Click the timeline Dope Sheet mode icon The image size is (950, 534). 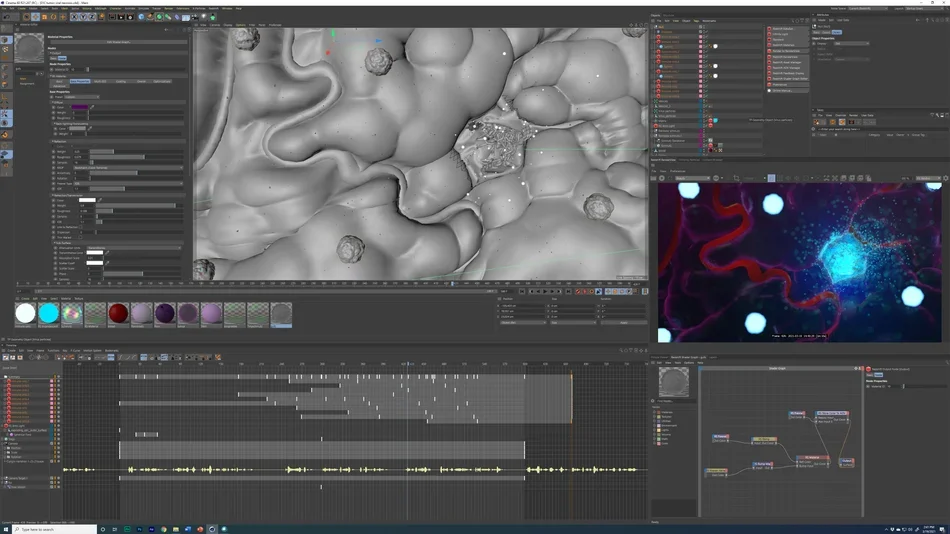point(6,358)
